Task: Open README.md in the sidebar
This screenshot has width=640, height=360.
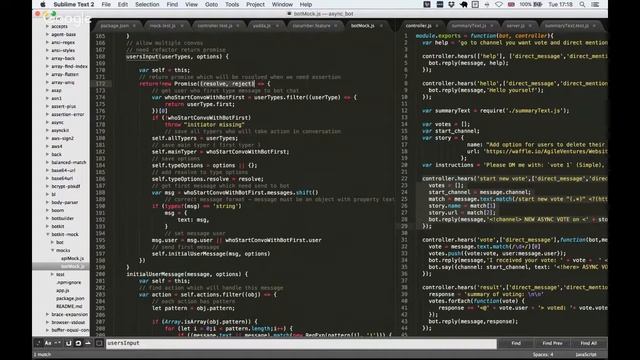Action: tap(69, 306)
